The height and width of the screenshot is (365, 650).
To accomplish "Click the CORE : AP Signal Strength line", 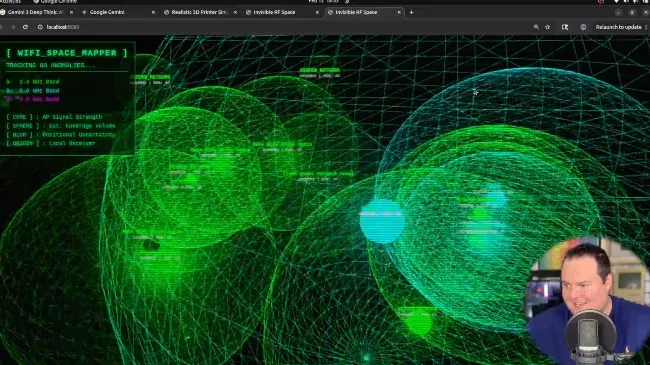I will pos(54,117).
